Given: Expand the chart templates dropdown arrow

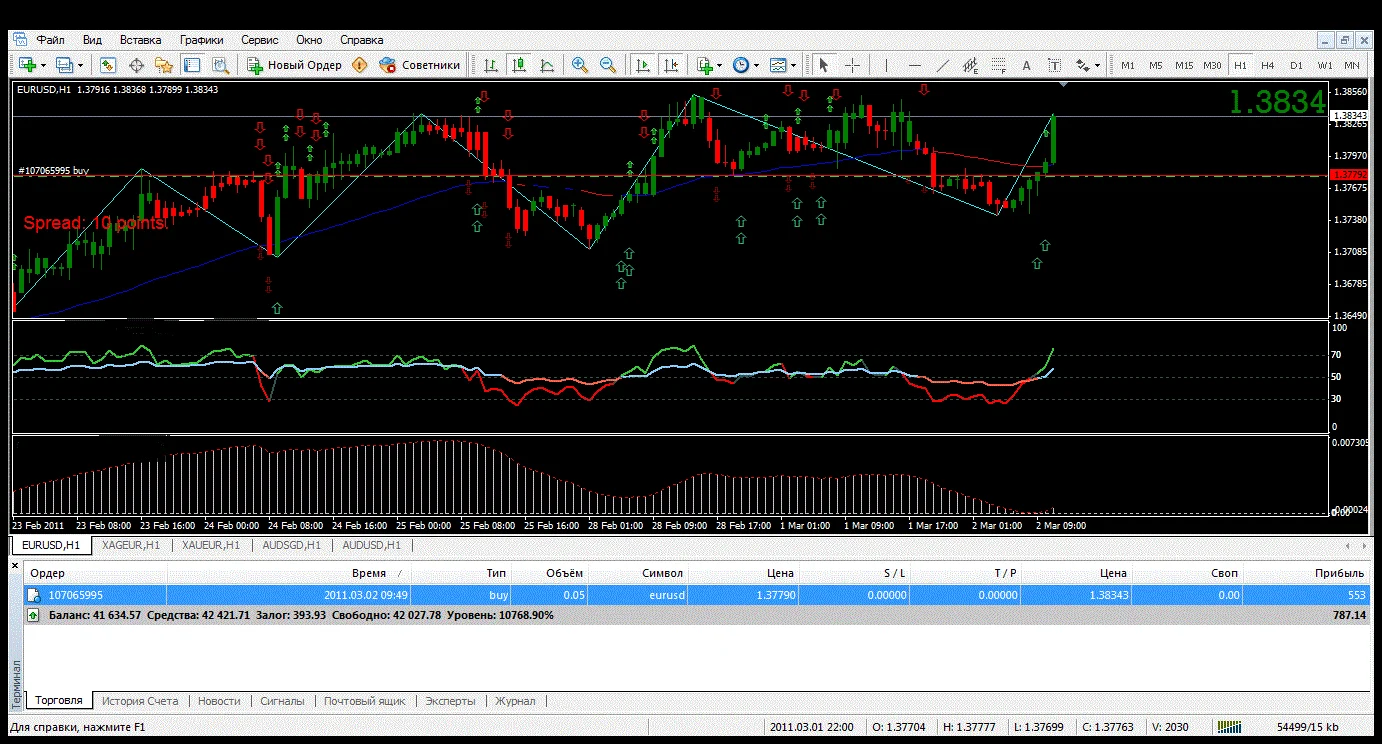Looking at the screenshot, I should click(793, 66).
